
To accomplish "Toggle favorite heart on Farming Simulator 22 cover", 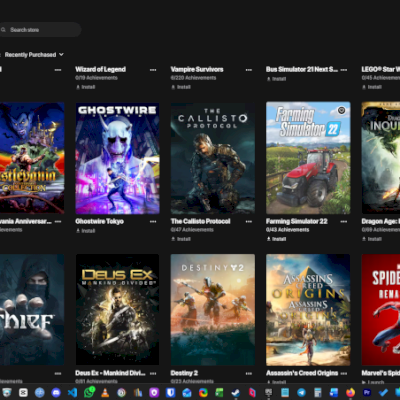I will click(x=341, y=110).
